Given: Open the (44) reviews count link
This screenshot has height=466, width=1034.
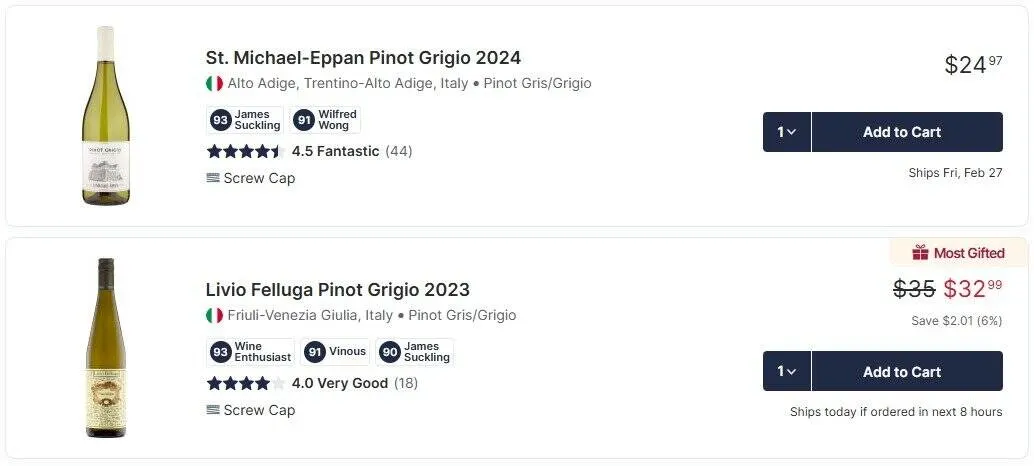Looking at the screenshot, I should pos(399,151).
